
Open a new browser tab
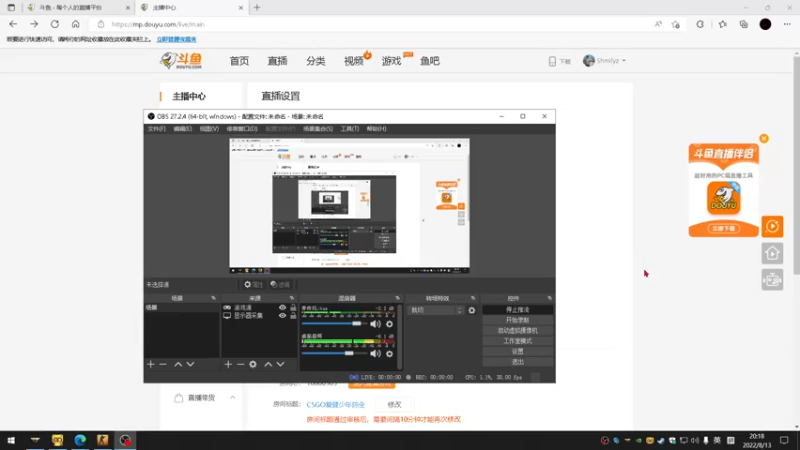pos(257,8)
